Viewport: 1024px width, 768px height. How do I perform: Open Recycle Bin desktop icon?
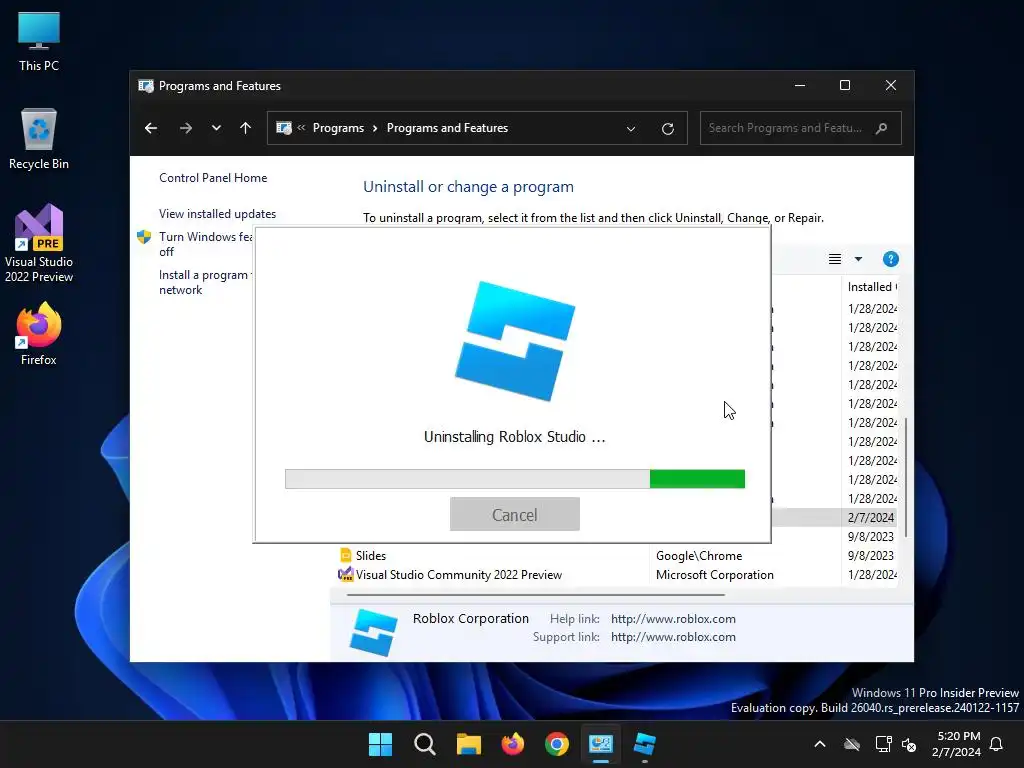click(x=39, y=139)
